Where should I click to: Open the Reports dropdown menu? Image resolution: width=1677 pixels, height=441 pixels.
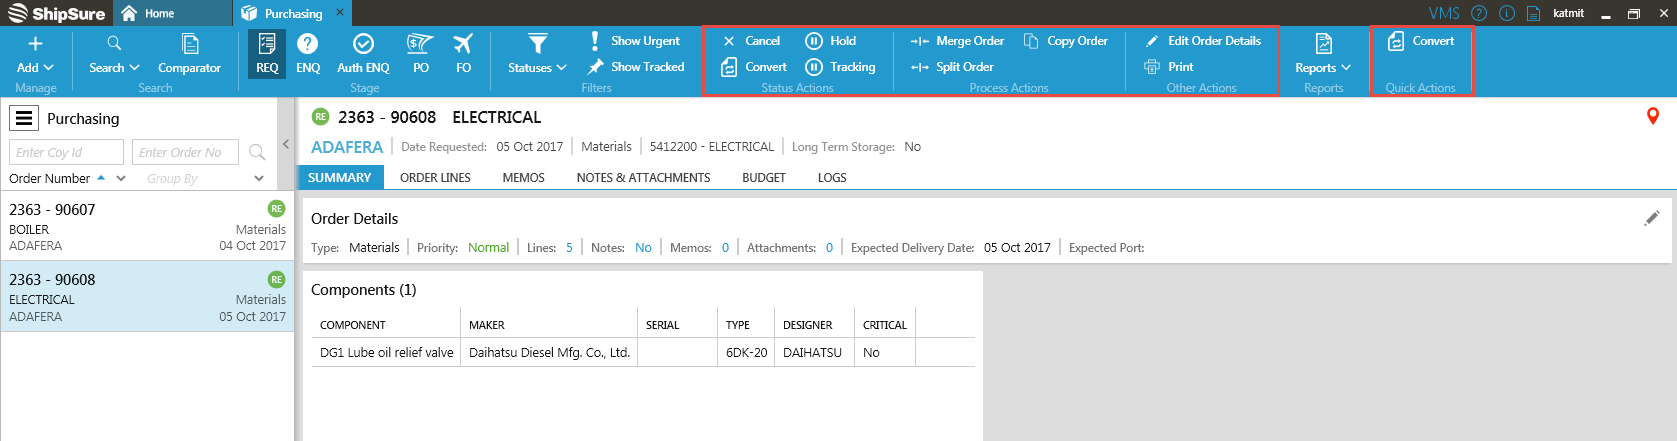[1323, 53]
